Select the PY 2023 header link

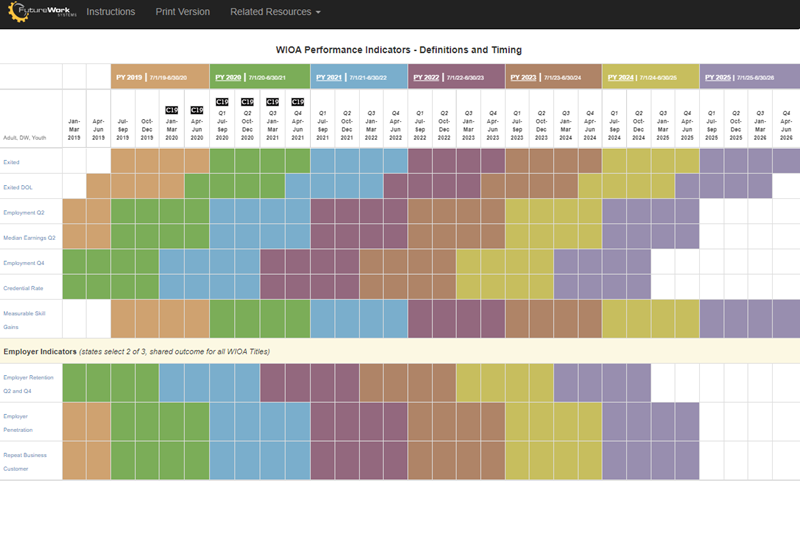pyautogui.click(x=524, y=77)
